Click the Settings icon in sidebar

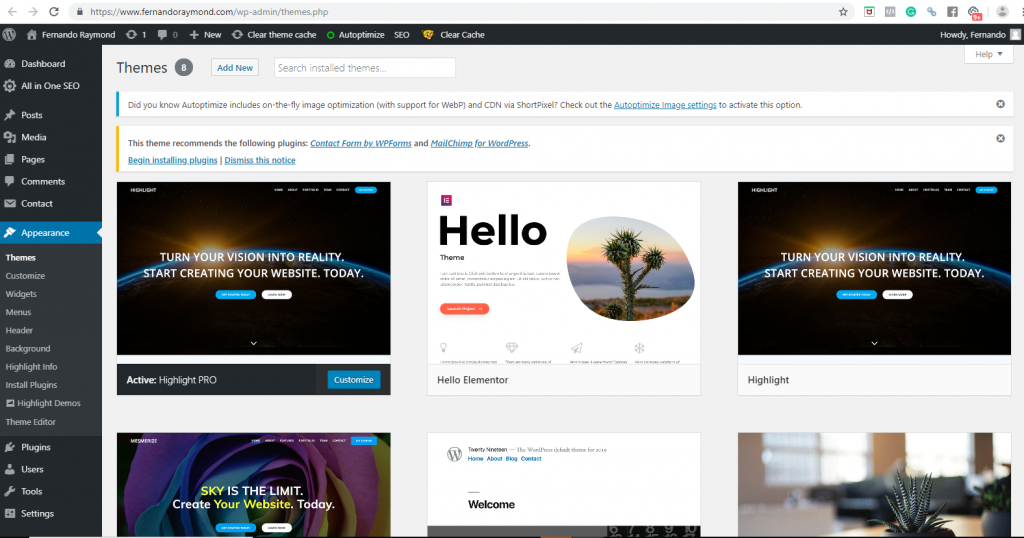click(10, 514)
